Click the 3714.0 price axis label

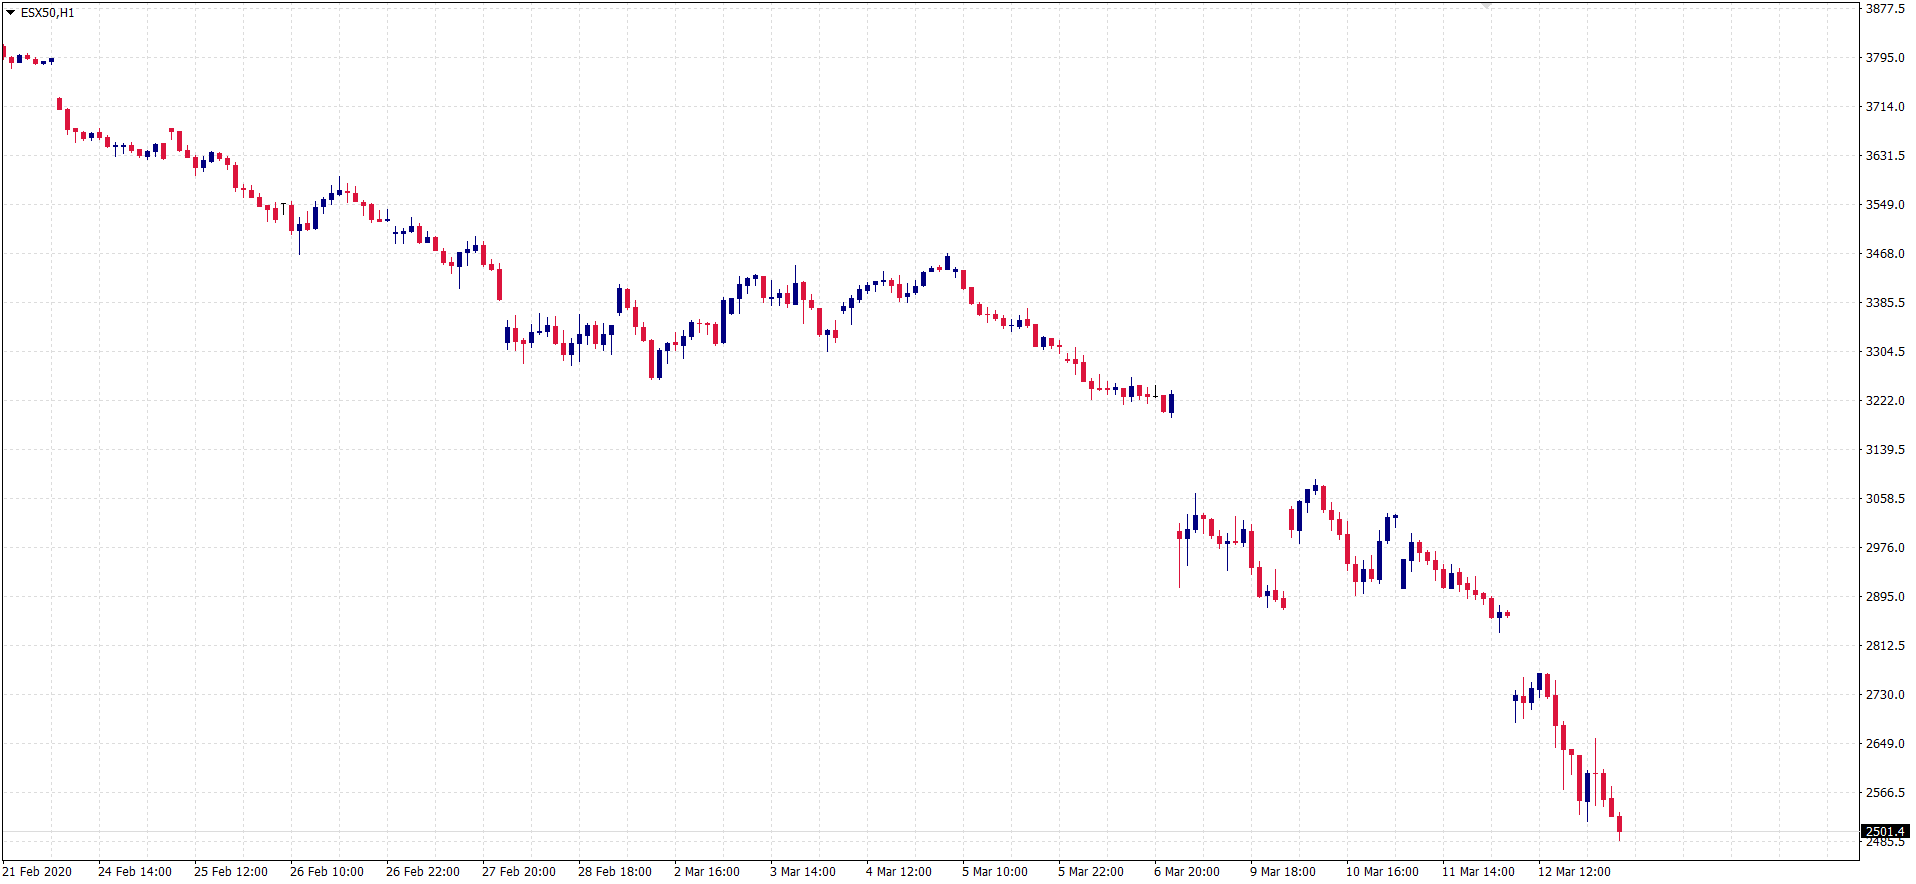point(1885,107)
